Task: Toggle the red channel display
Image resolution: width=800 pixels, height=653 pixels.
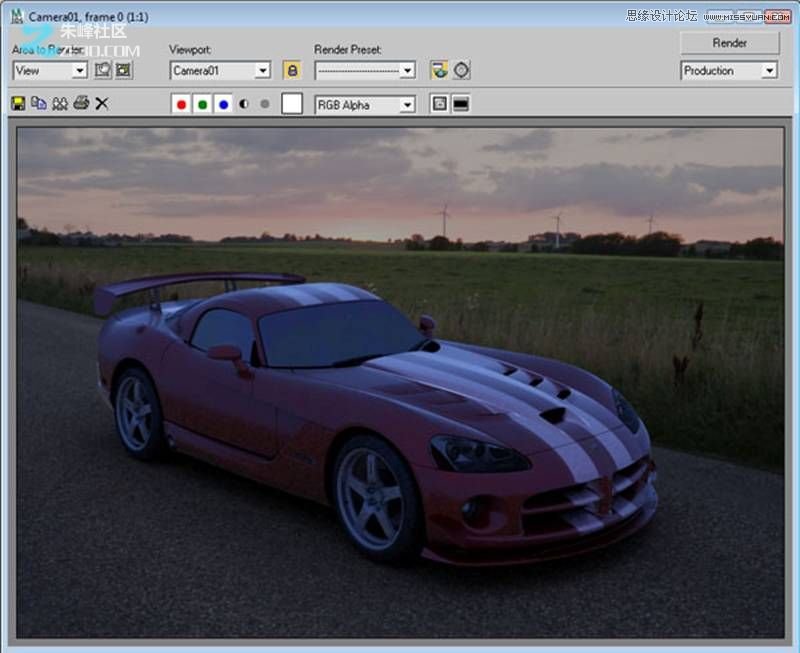Action: click(x=181, y=104)
